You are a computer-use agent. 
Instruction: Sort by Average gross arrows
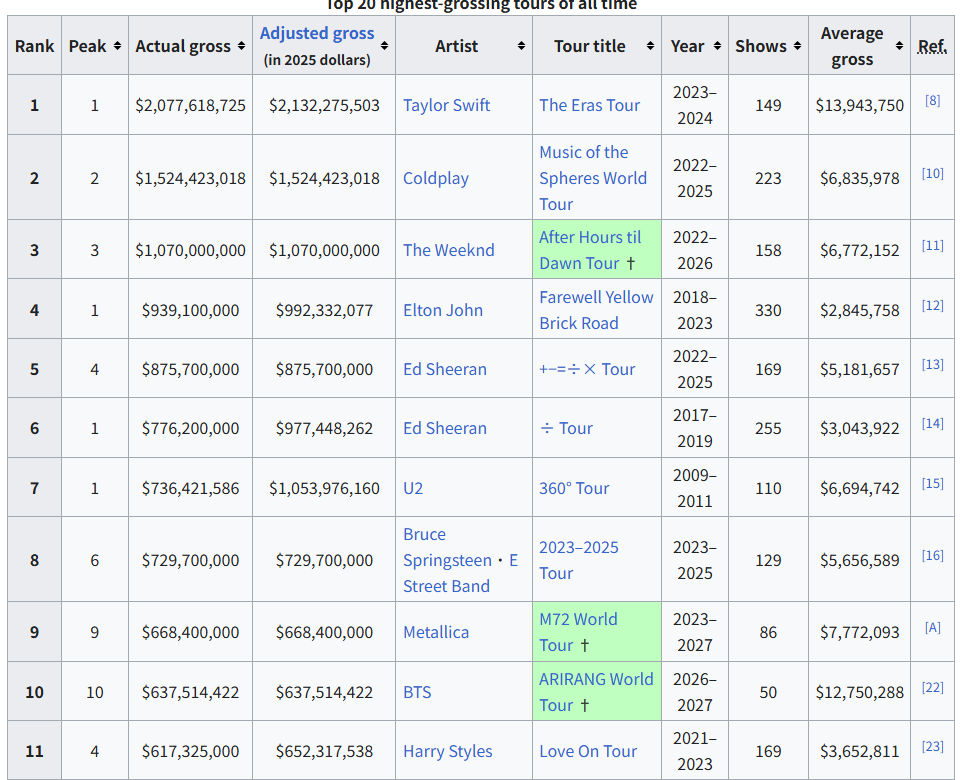[x=899, y=46]
